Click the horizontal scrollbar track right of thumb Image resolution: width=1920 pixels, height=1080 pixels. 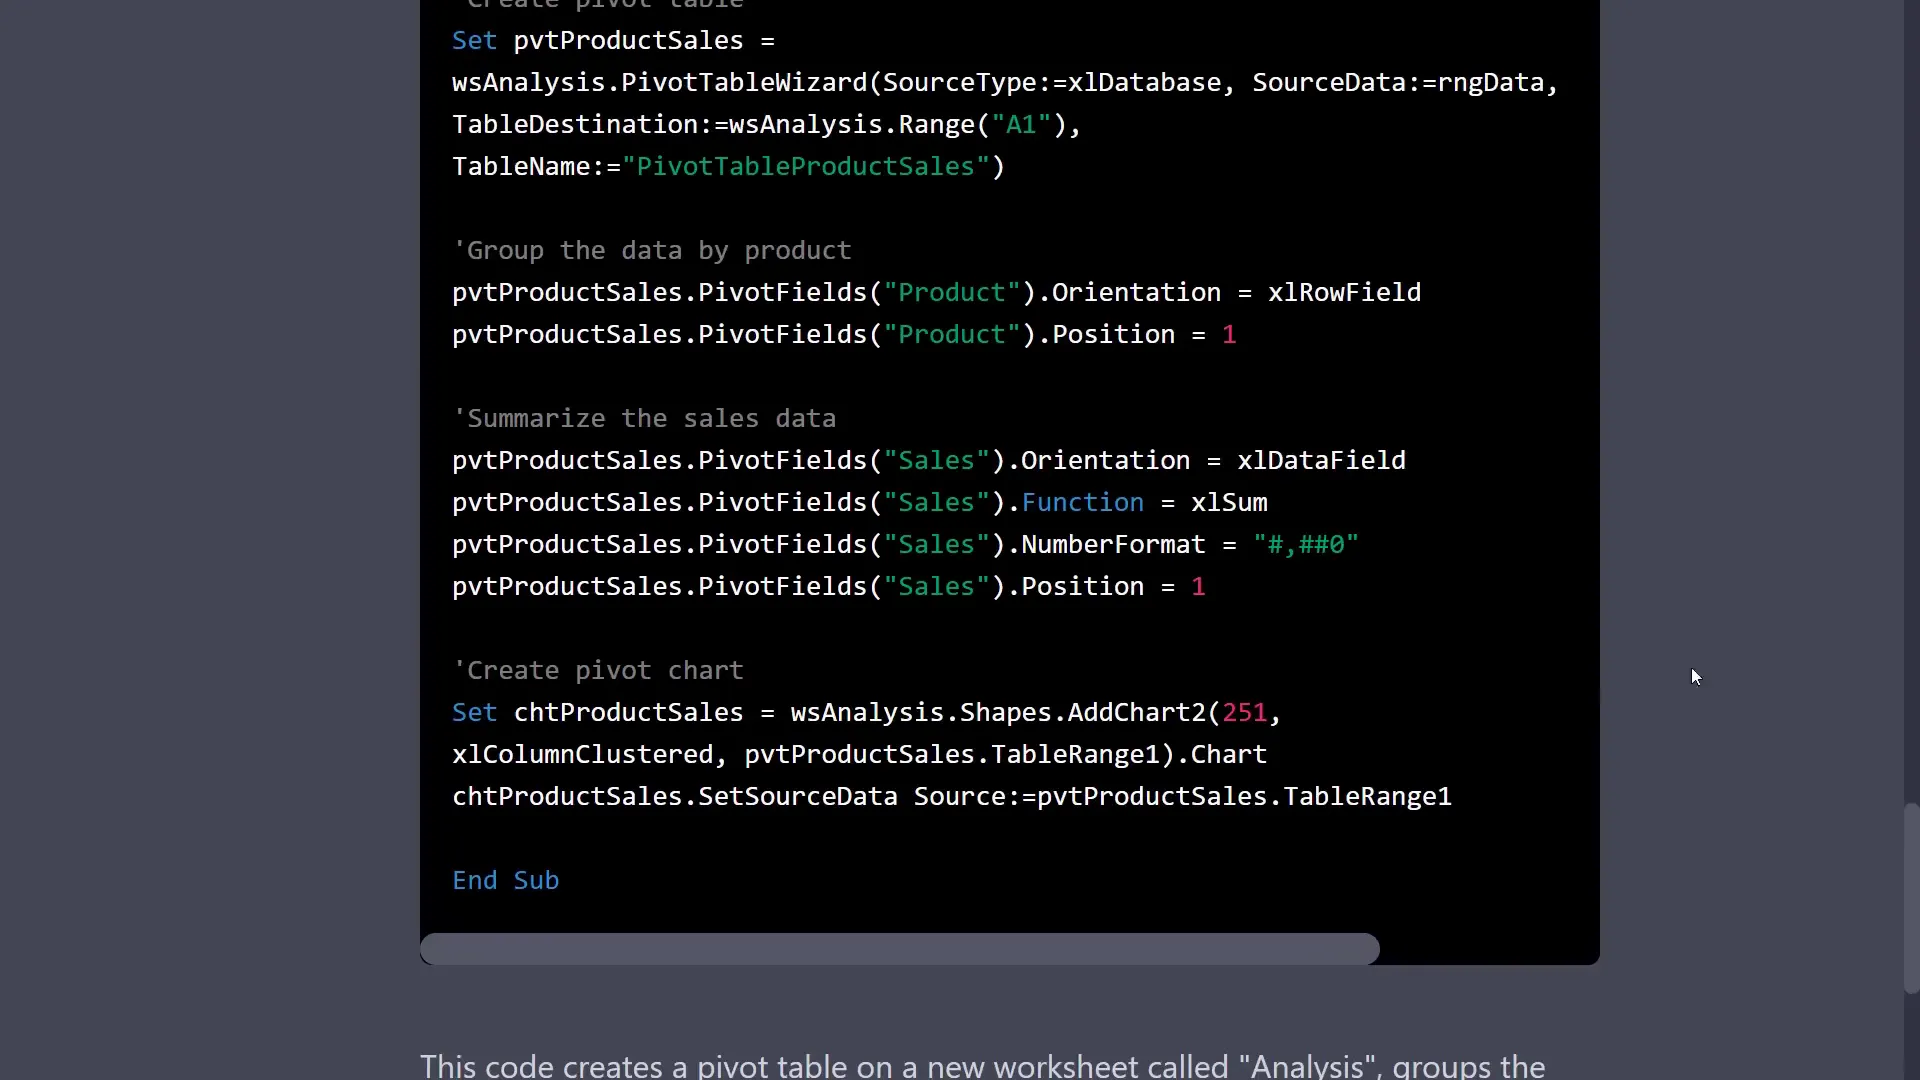[x=1488, y=948]
